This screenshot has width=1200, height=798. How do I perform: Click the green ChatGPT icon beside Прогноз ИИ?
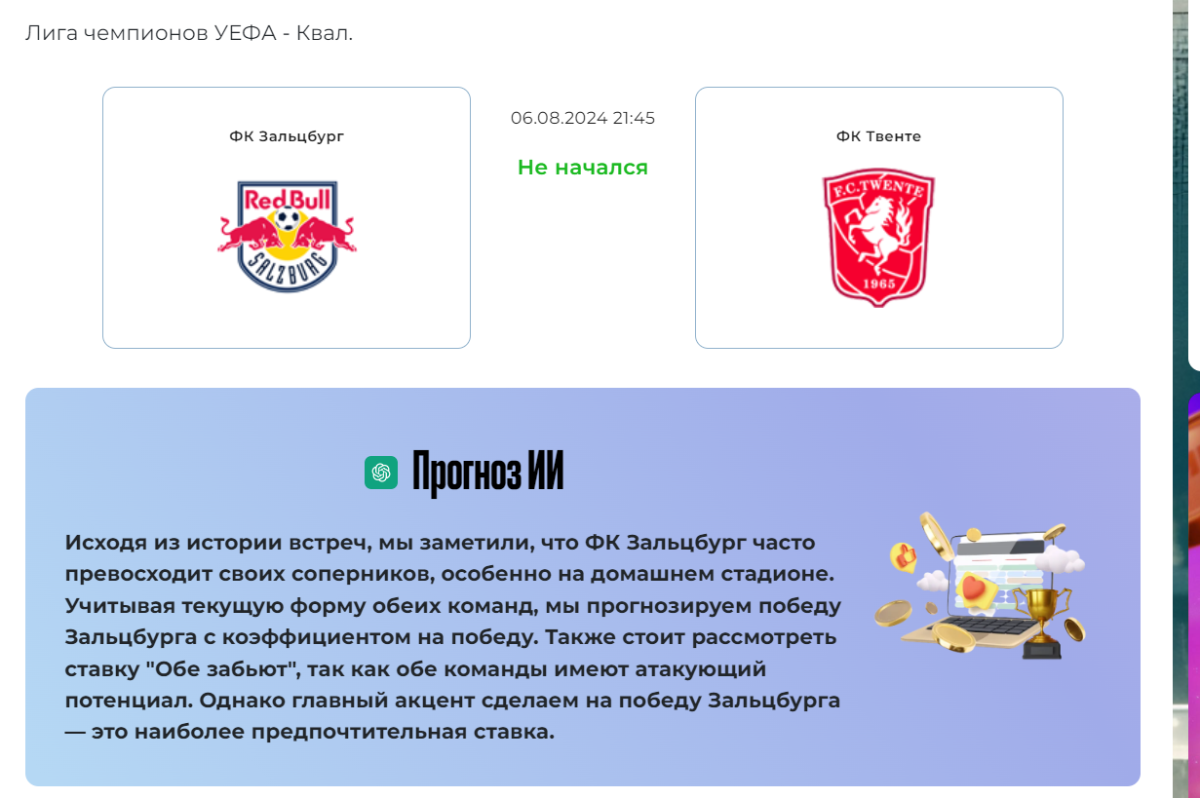(381, 472)
